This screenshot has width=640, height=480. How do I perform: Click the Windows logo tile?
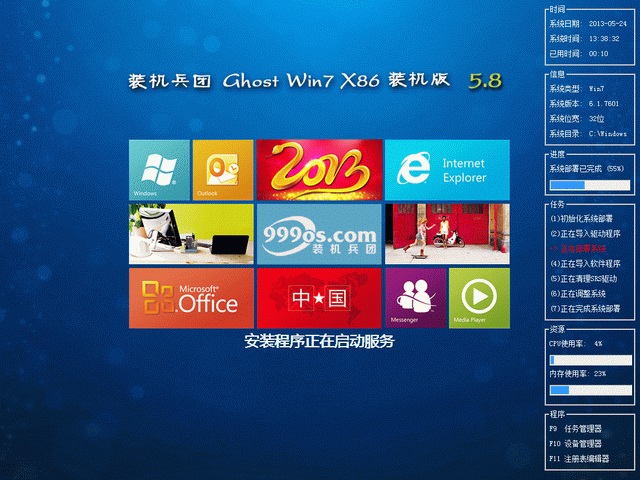pos(159,170)
